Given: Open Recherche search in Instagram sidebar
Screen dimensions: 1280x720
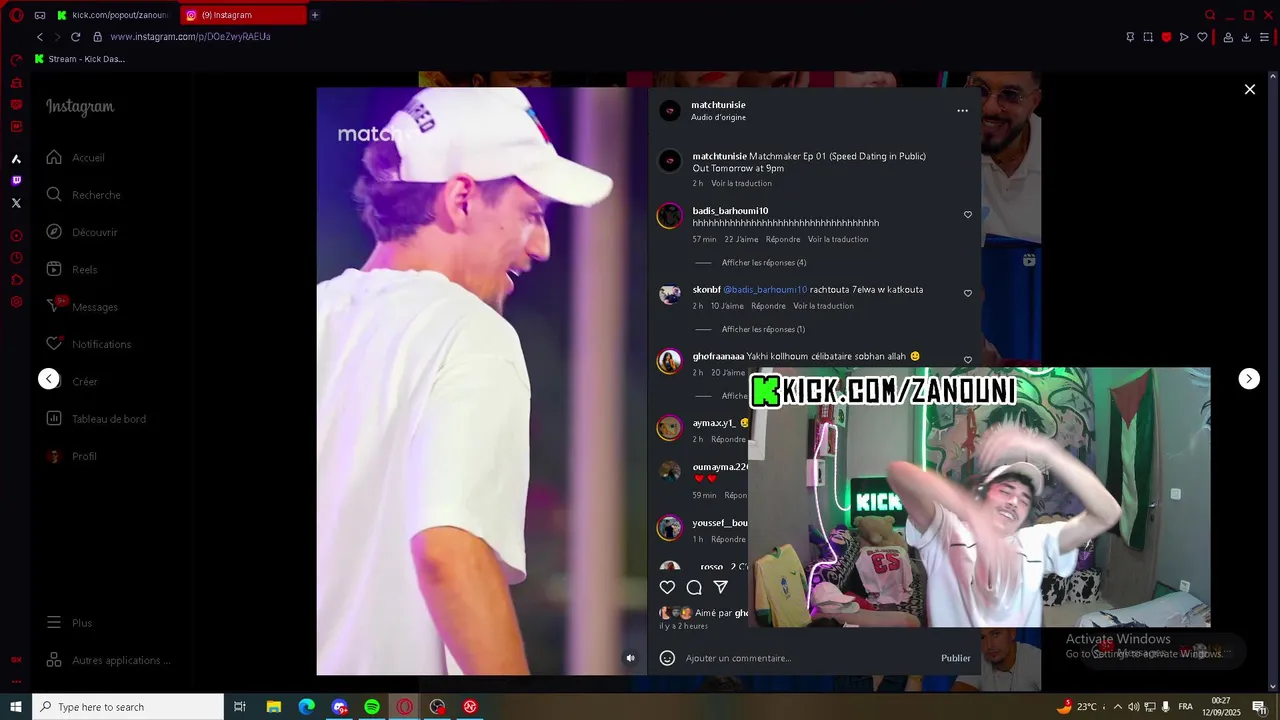Looking at the screenshot, I should pos(54,195).
